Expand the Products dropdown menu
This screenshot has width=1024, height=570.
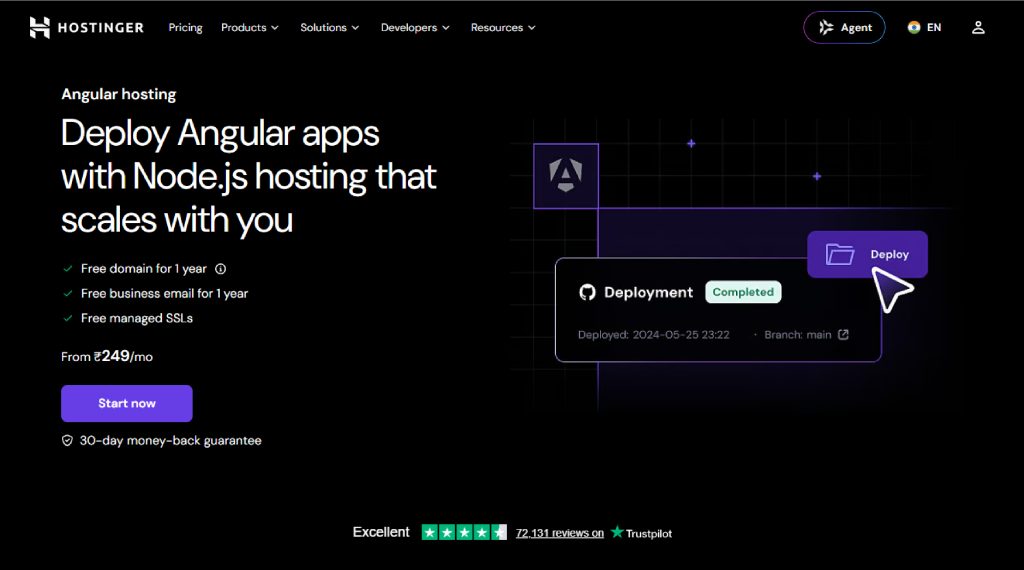tap(249, 27)
